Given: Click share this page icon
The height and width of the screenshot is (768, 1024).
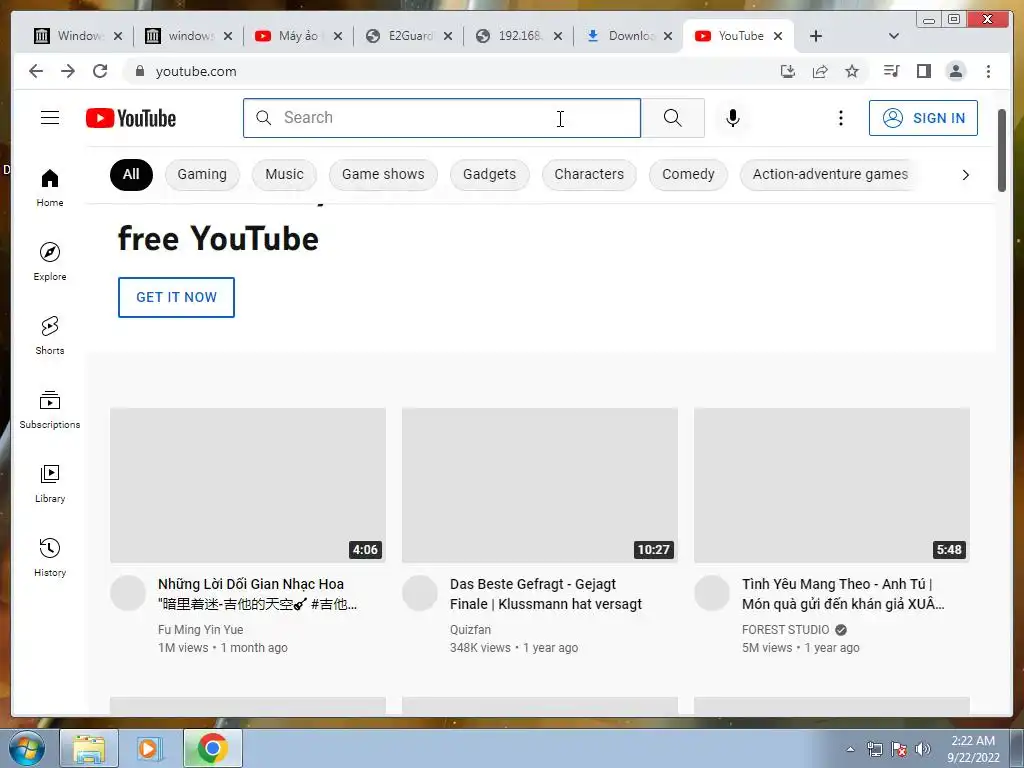Looking at the screenshot, I should coord(820,71).
